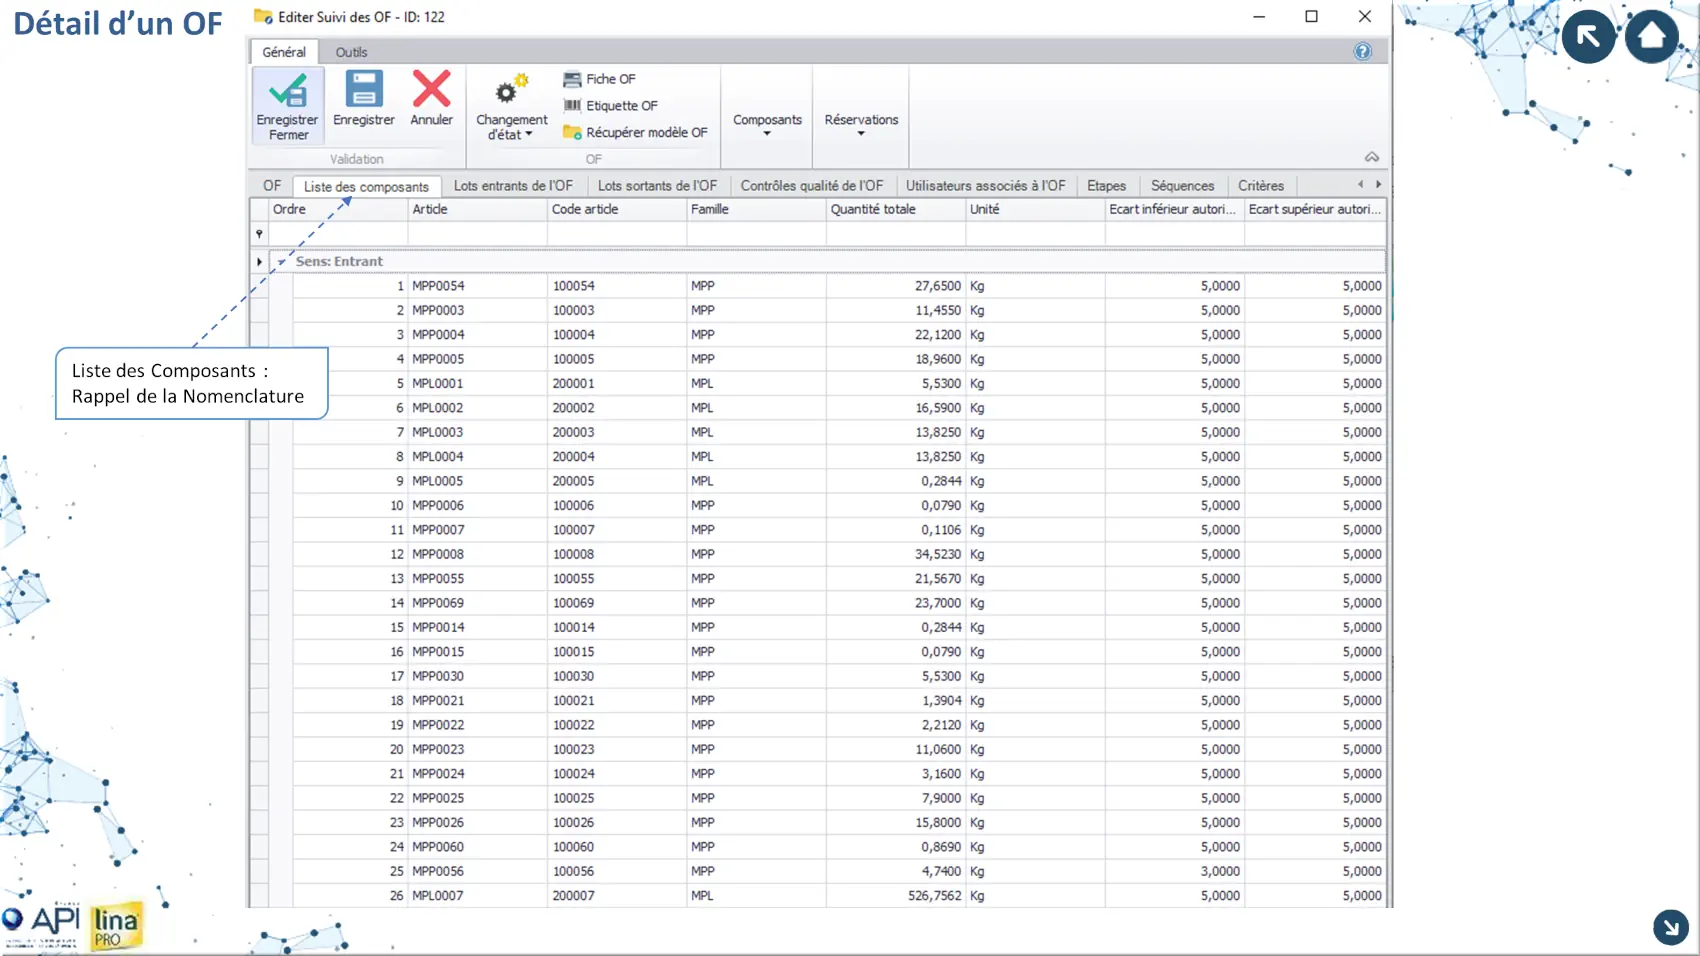Screen dimensions: 1700x956
Task: Click the Enregistrer Fermer icon
Action: click(x=288, y=92)
